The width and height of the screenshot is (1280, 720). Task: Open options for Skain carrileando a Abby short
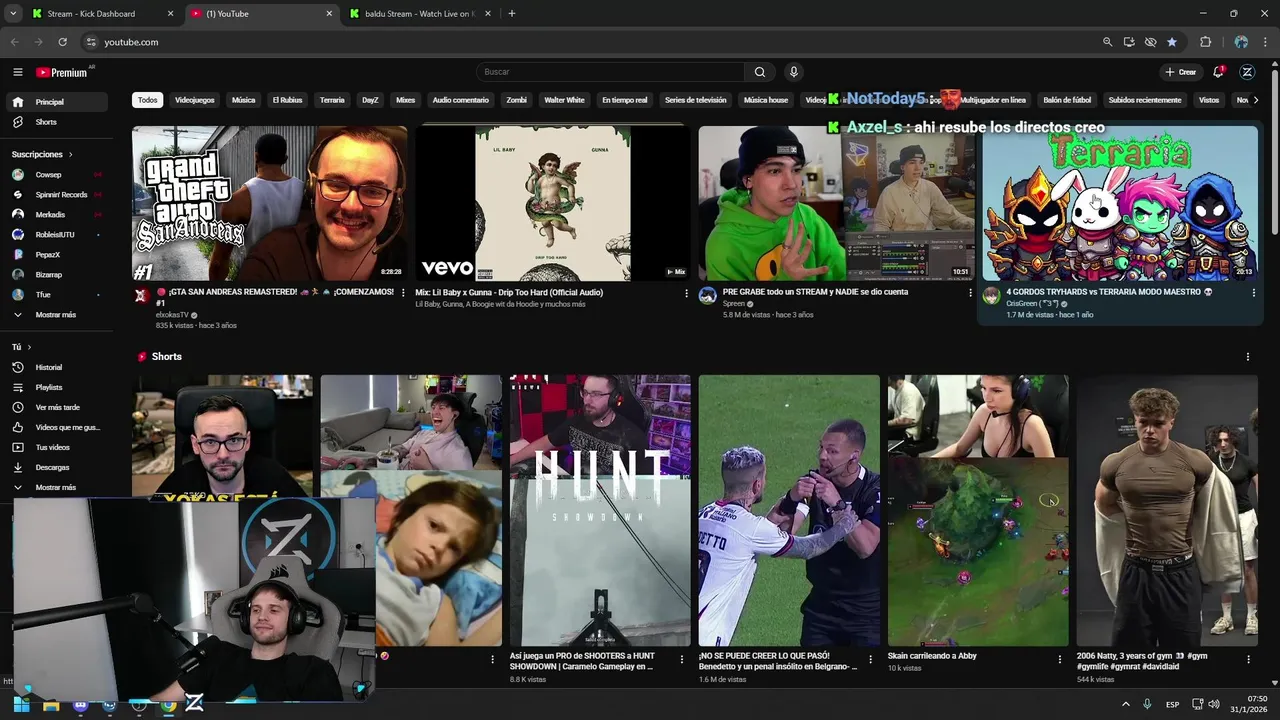pyautogui.click(x=1060, y=660)
